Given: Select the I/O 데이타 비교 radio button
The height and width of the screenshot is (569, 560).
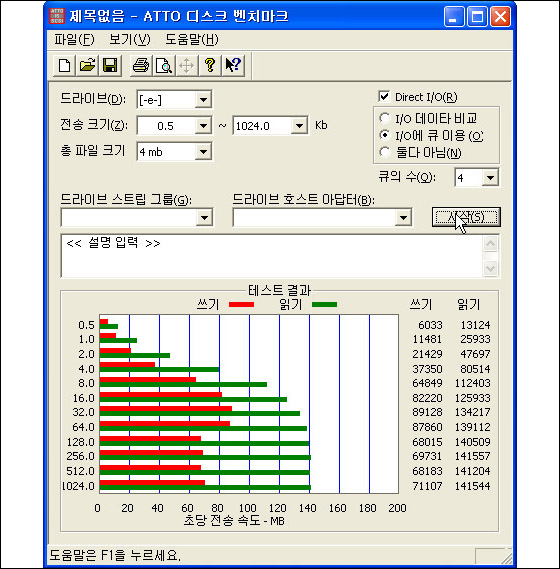Looking at the screenshot, I should click(385, 118).
